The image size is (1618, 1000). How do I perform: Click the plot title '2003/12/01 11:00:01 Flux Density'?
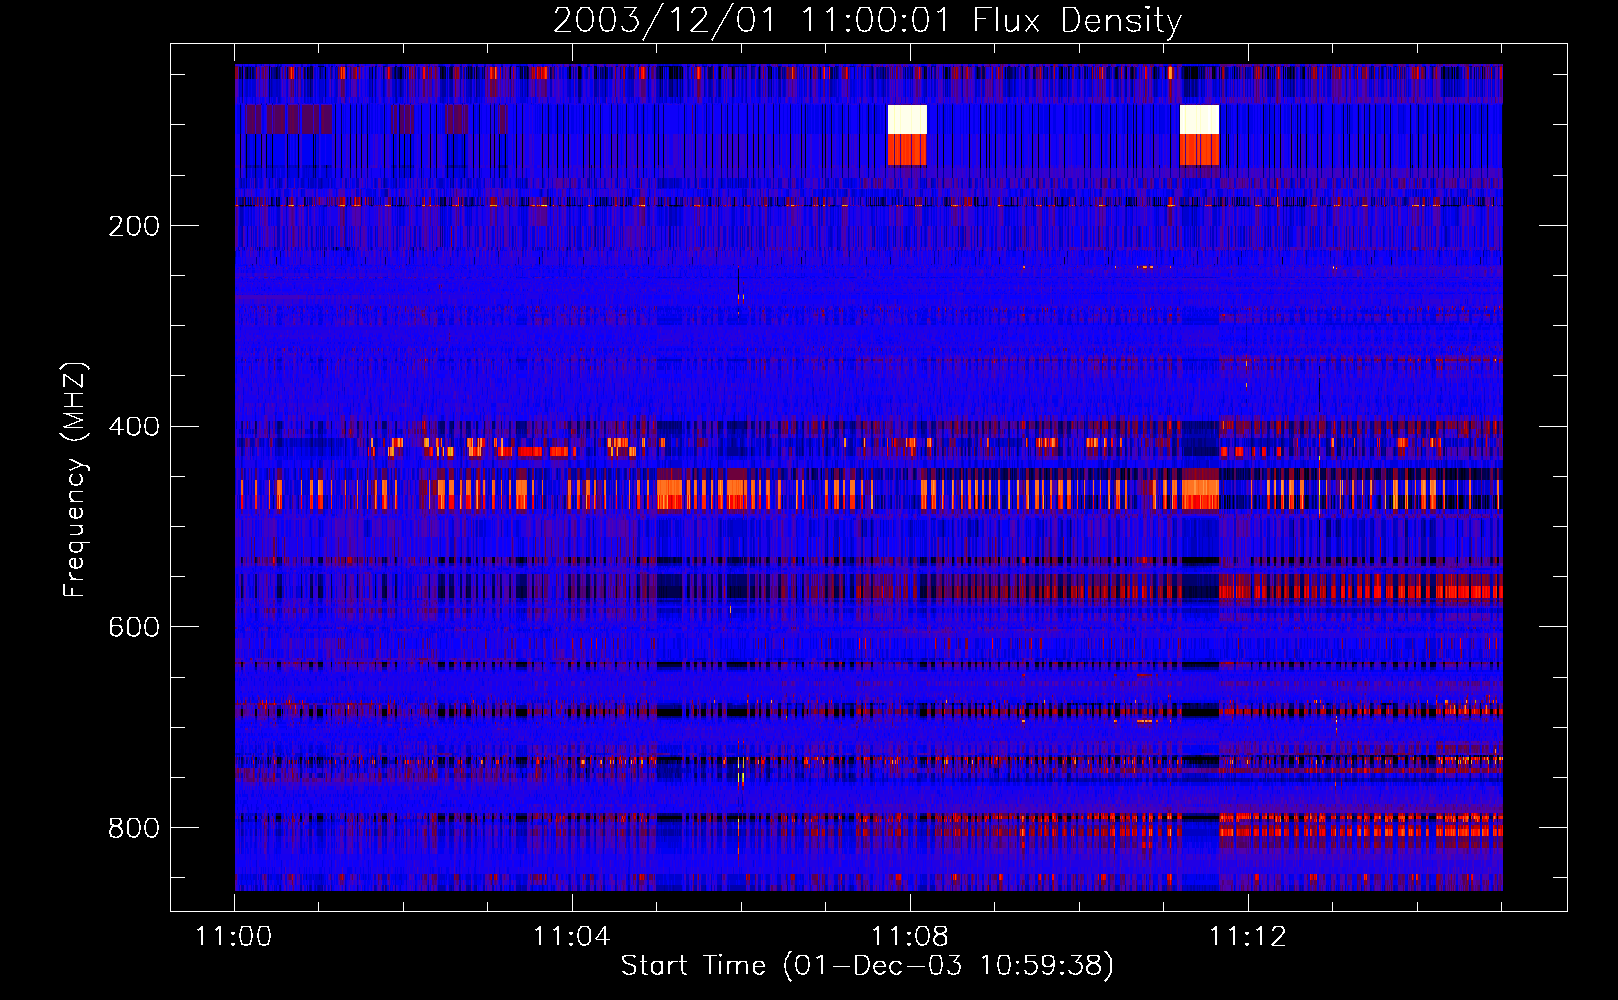click(x=867, y=21)
